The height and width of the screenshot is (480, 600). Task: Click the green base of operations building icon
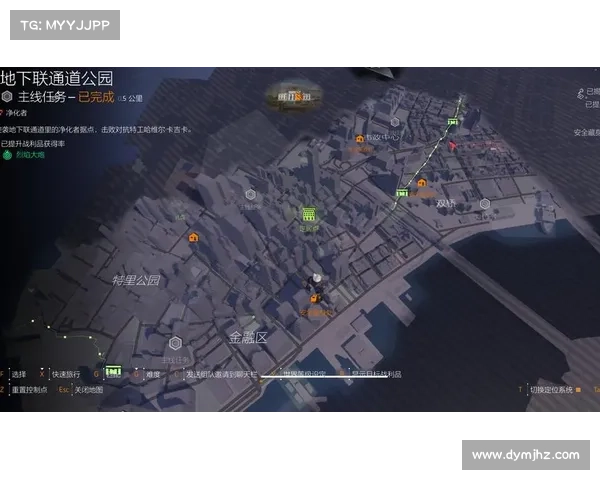click(309, 214)
